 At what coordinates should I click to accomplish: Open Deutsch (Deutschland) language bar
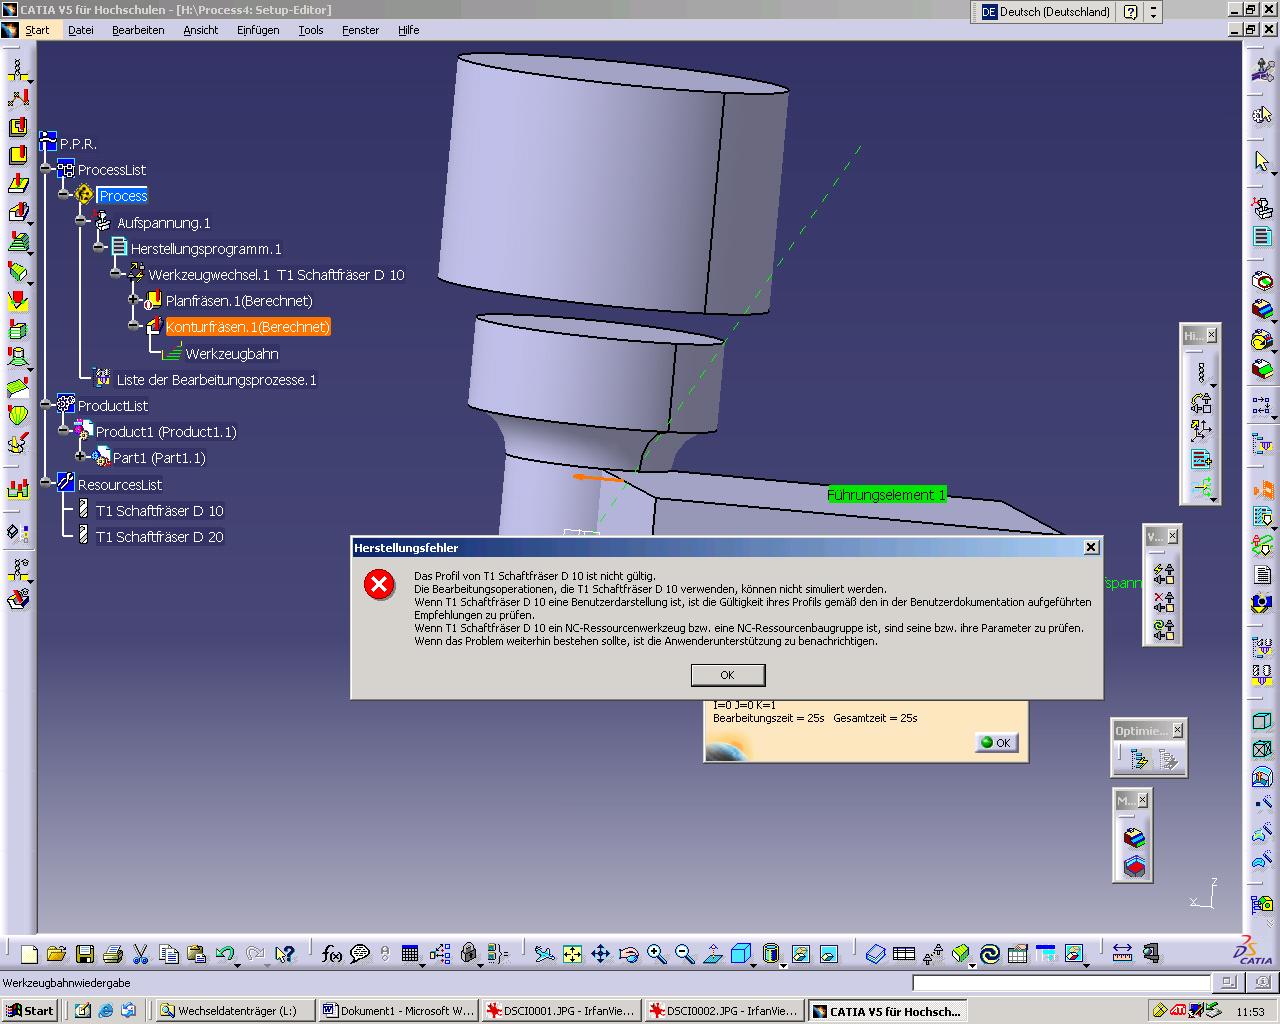coord(1045,12)
